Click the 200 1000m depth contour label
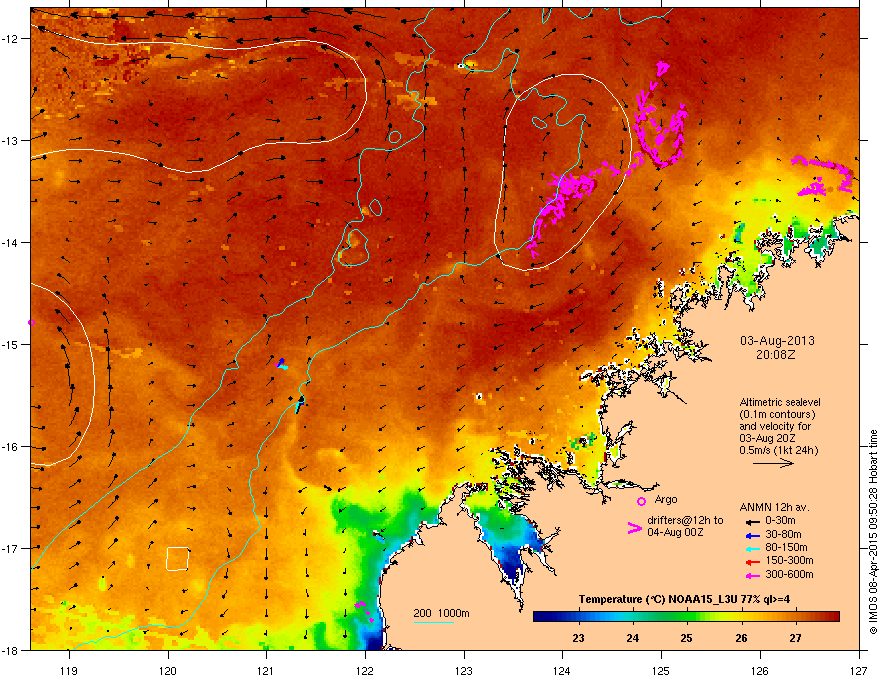Viewport: 880px width, 680px height. [x=441, y=613]
